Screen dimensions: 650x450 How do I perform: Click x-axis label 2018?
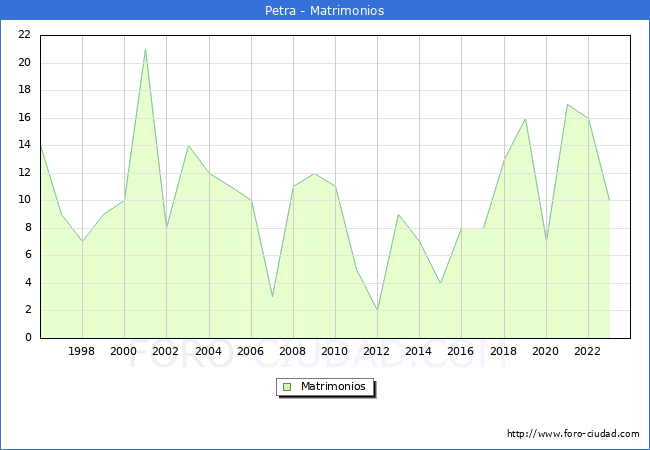tap(504, 351)
